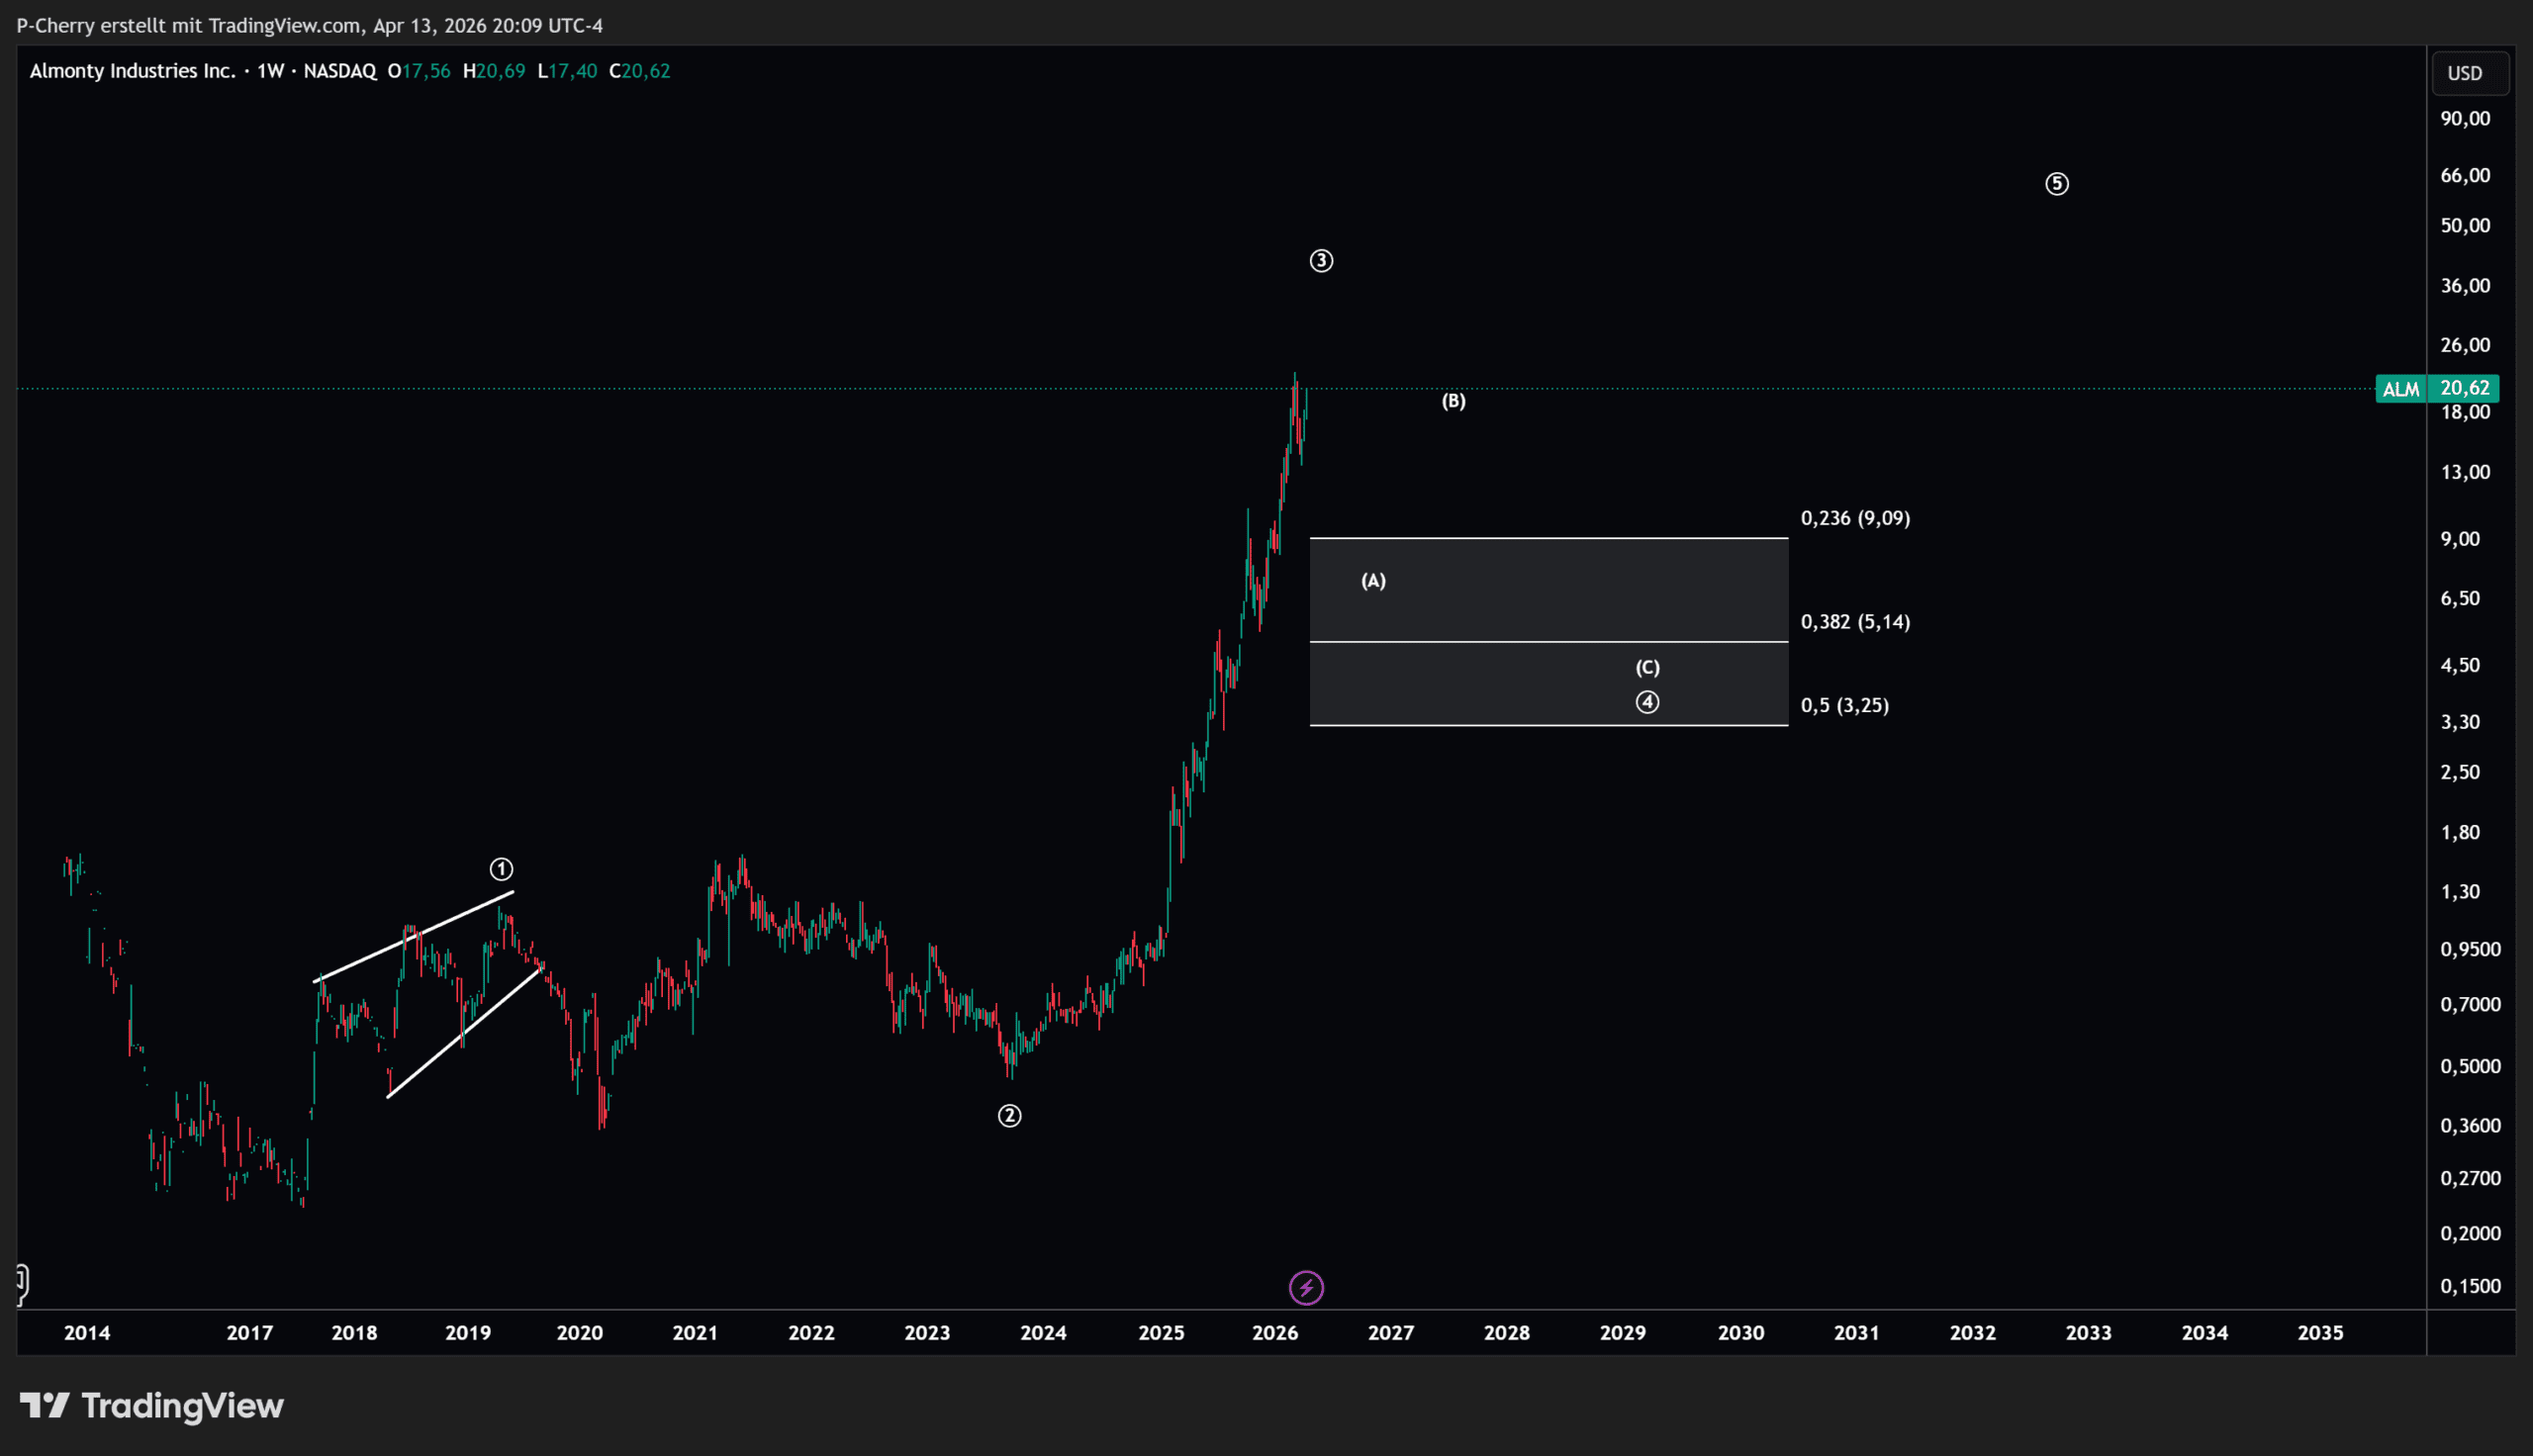This screenshot has width=2533, height=1456.
Task: Select the circled wave 5 label
Action: click(2056, 184)
